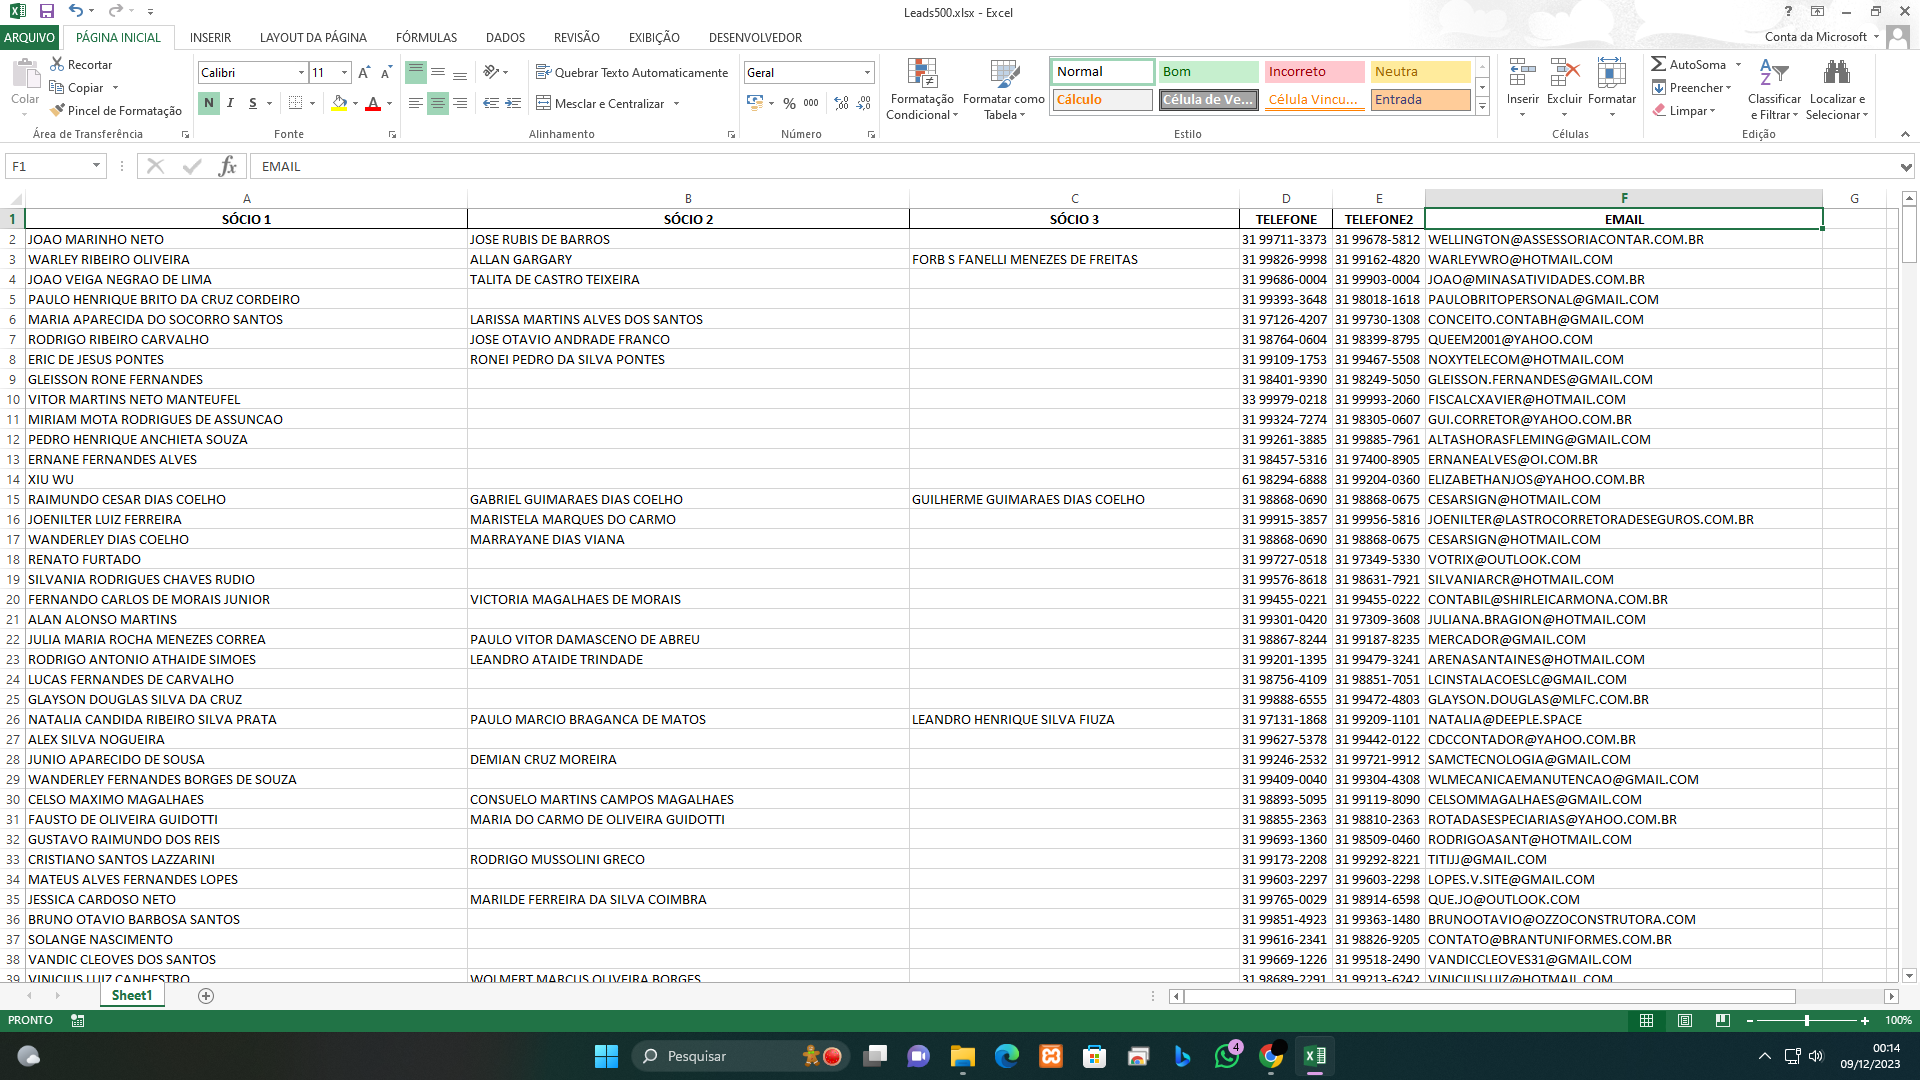Open the FÓRMULAS ribbon tab
1920x1080 pixels.
[426, 37]
